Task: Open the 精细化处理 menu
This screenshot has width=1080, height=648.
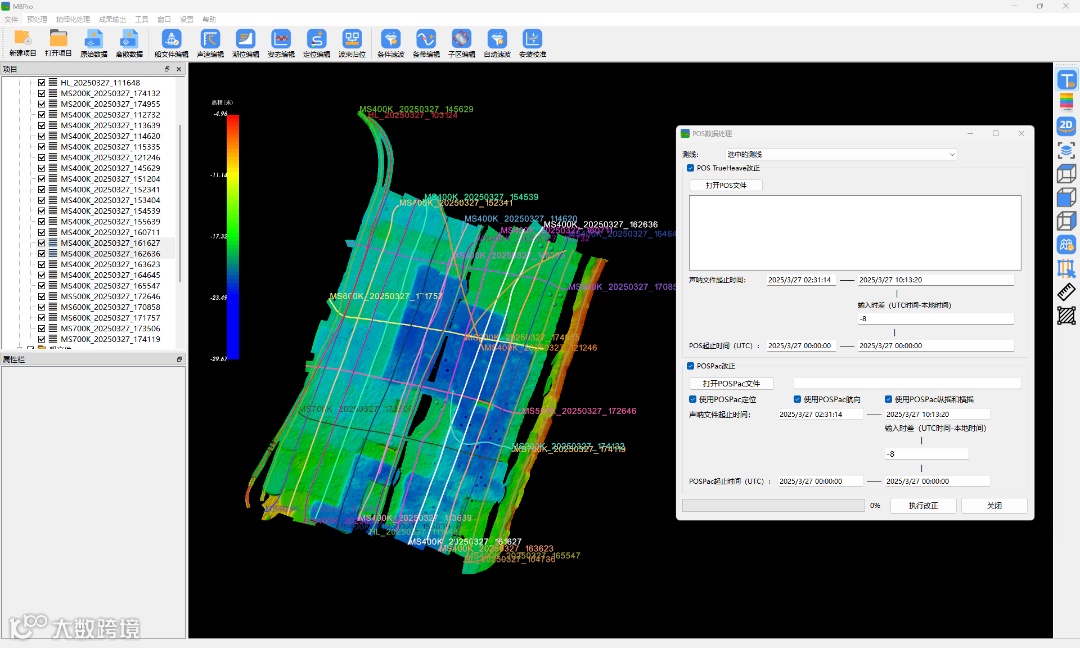Action: (73, 19)
